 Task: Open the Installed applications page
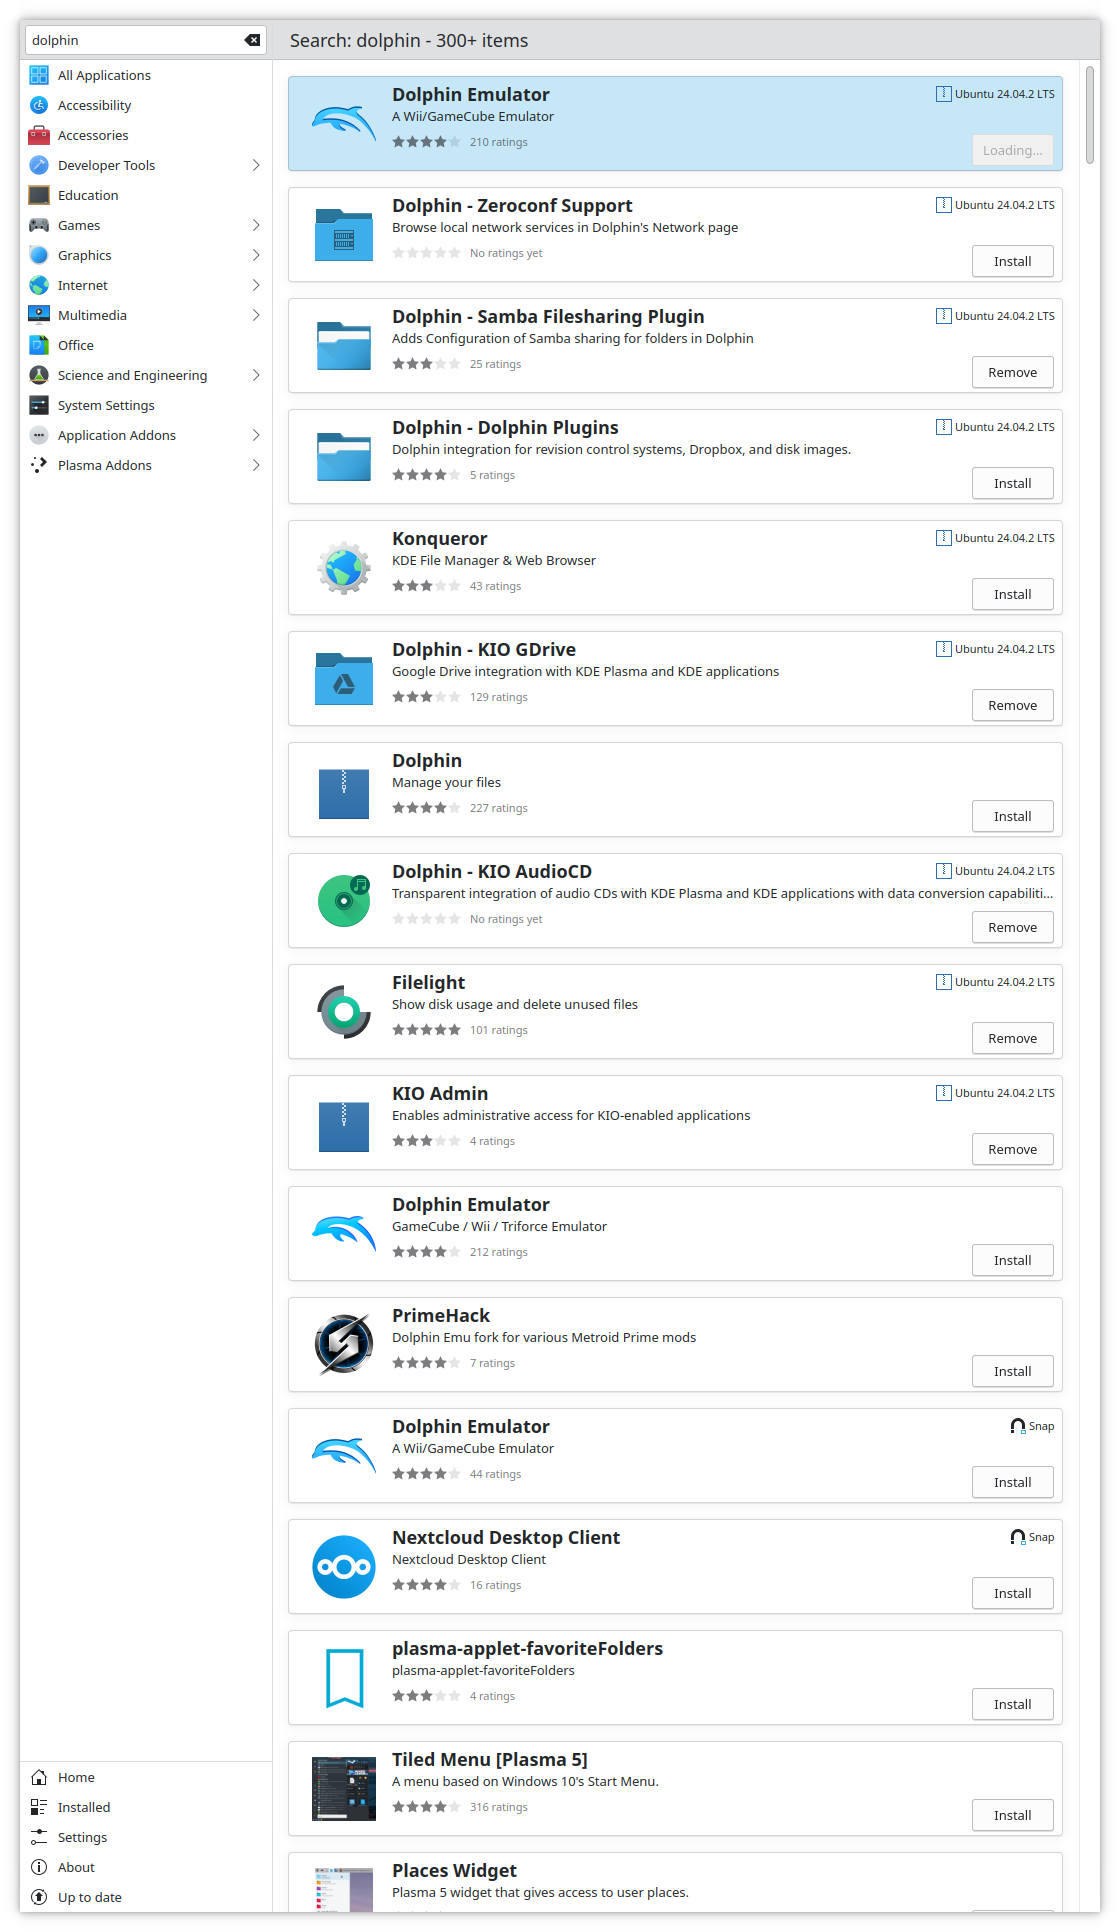pyautogui.click(x=146, y=1807)
